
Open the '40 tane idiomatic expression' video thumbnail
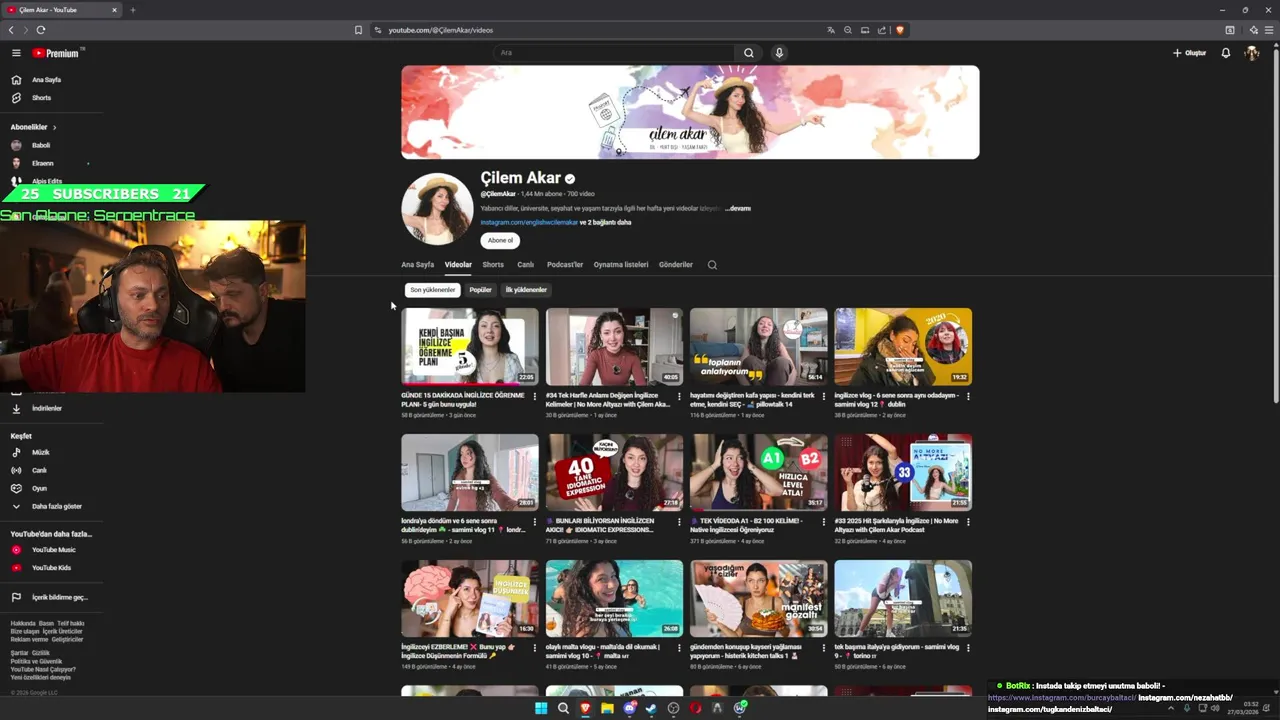pos(614,472)
